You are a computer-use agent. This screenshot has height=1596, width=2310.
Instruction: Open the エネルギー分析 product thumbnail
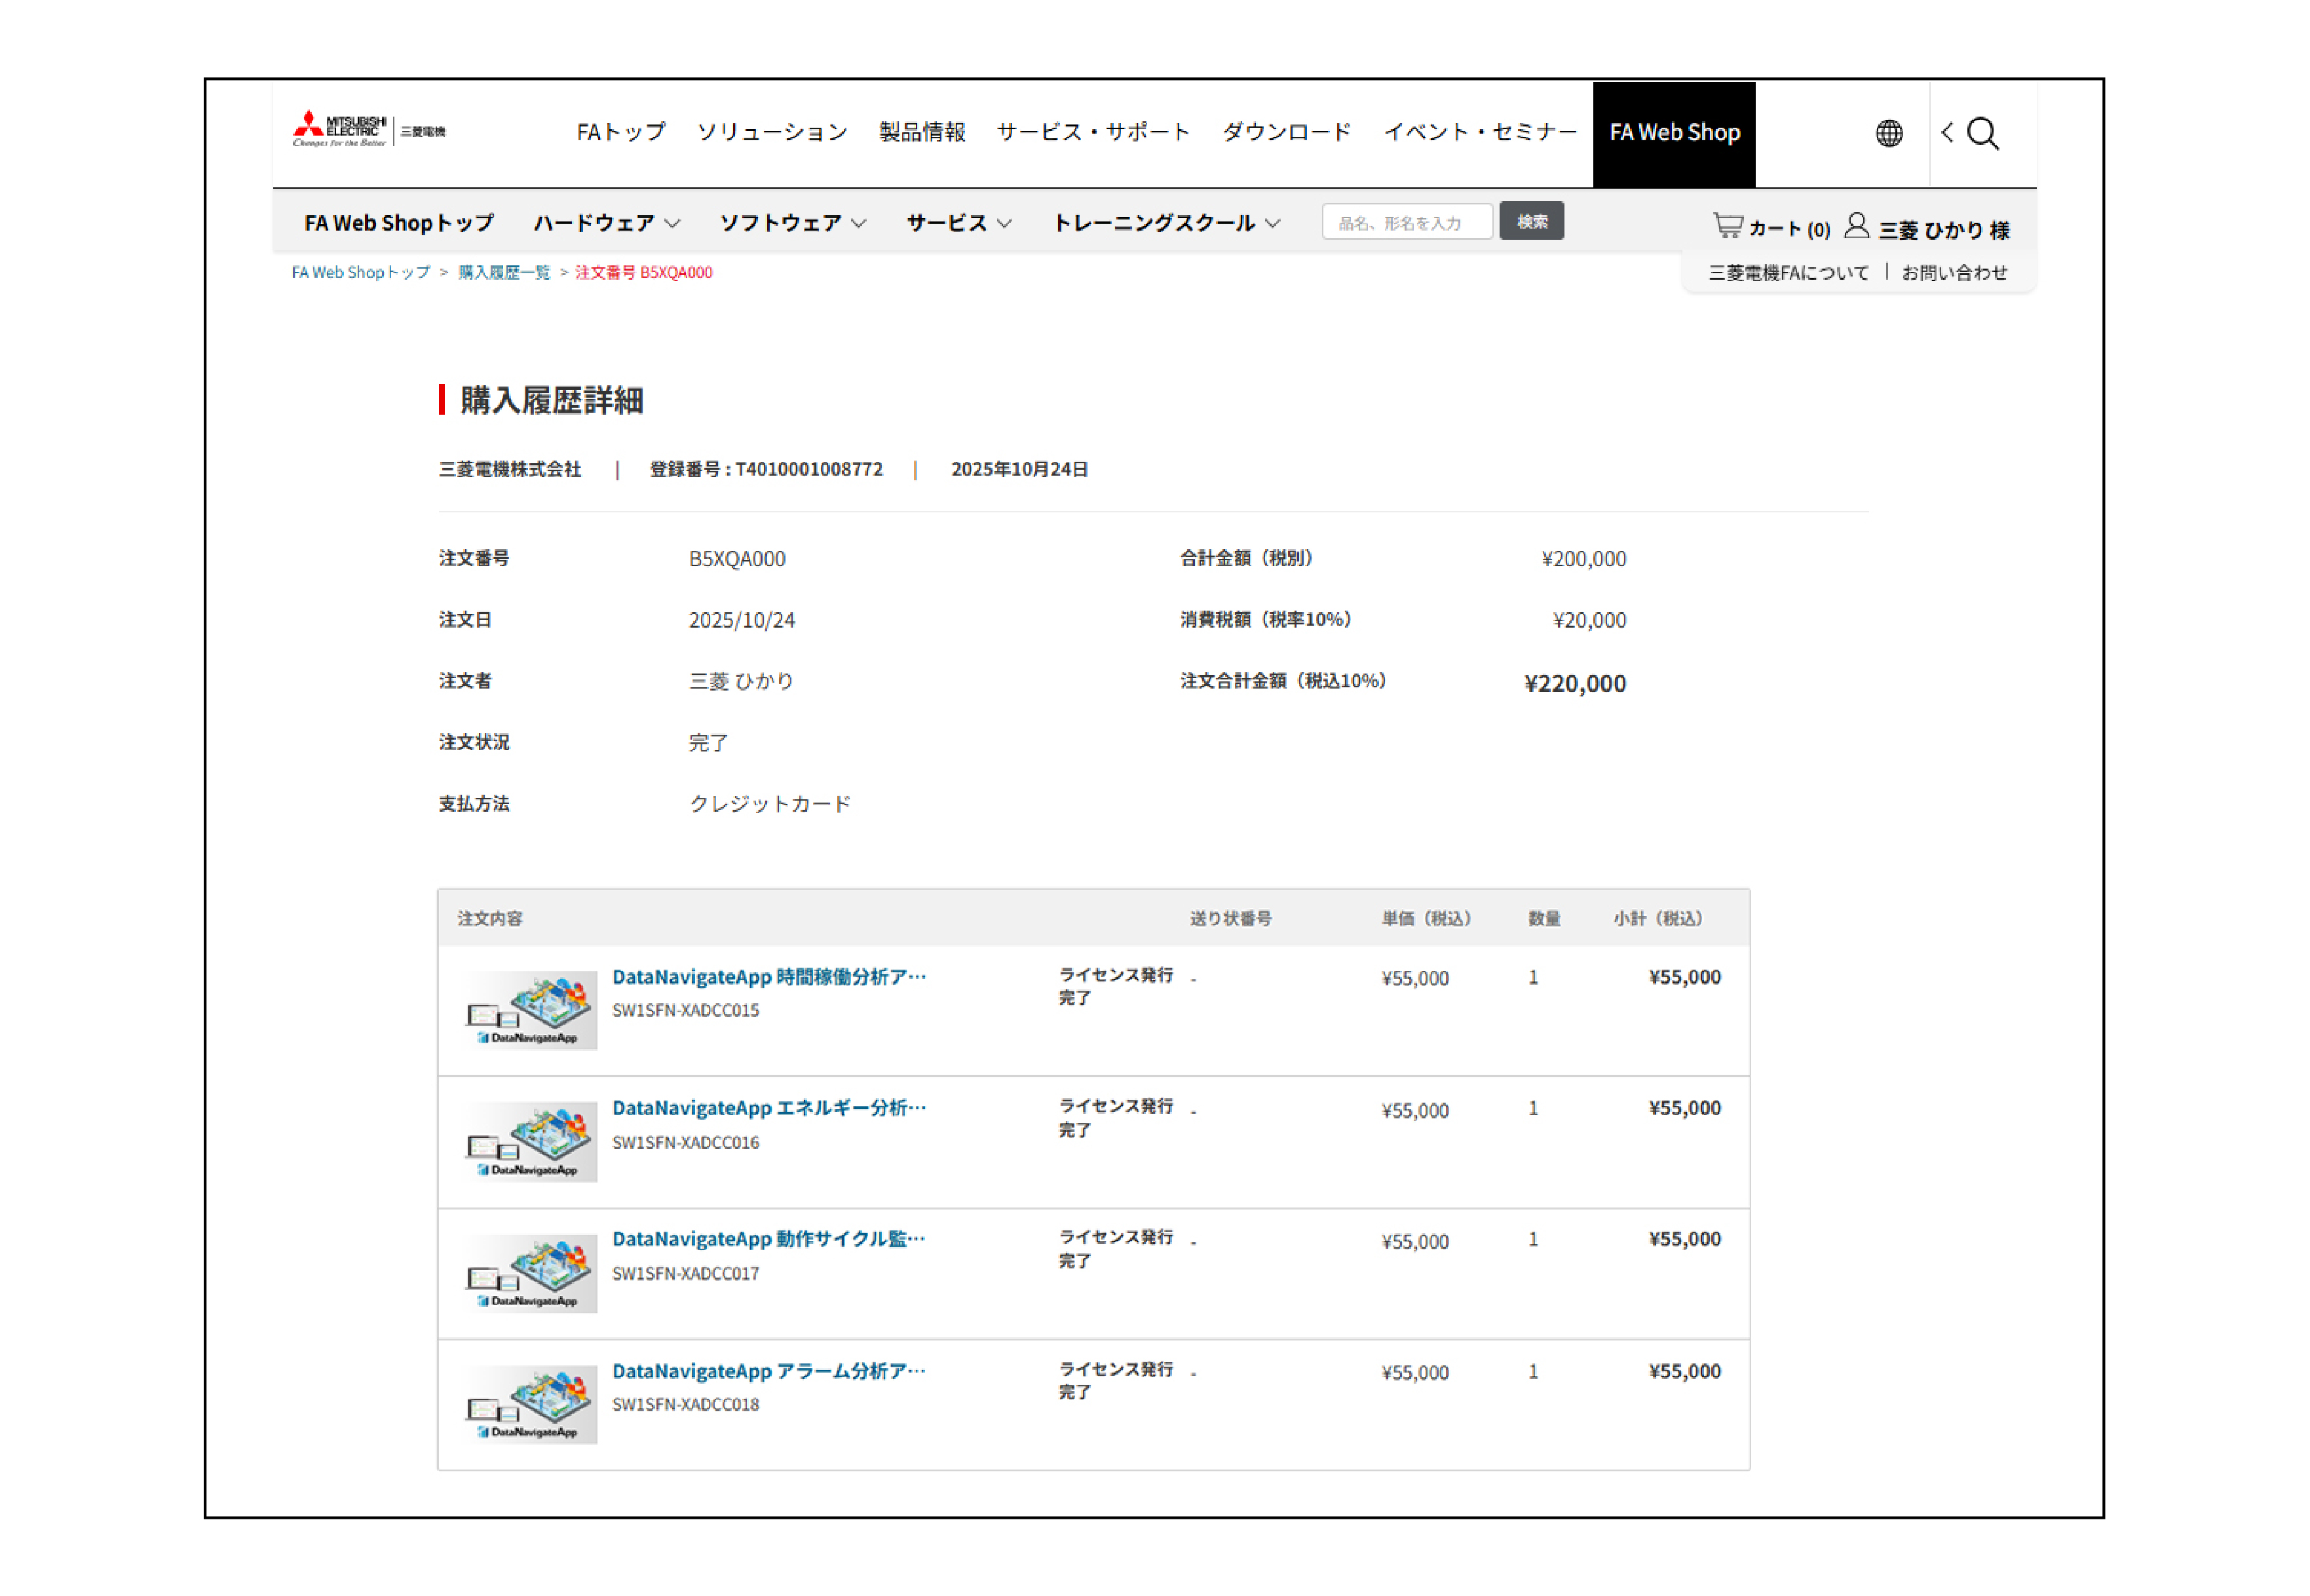click(531, 1141)
